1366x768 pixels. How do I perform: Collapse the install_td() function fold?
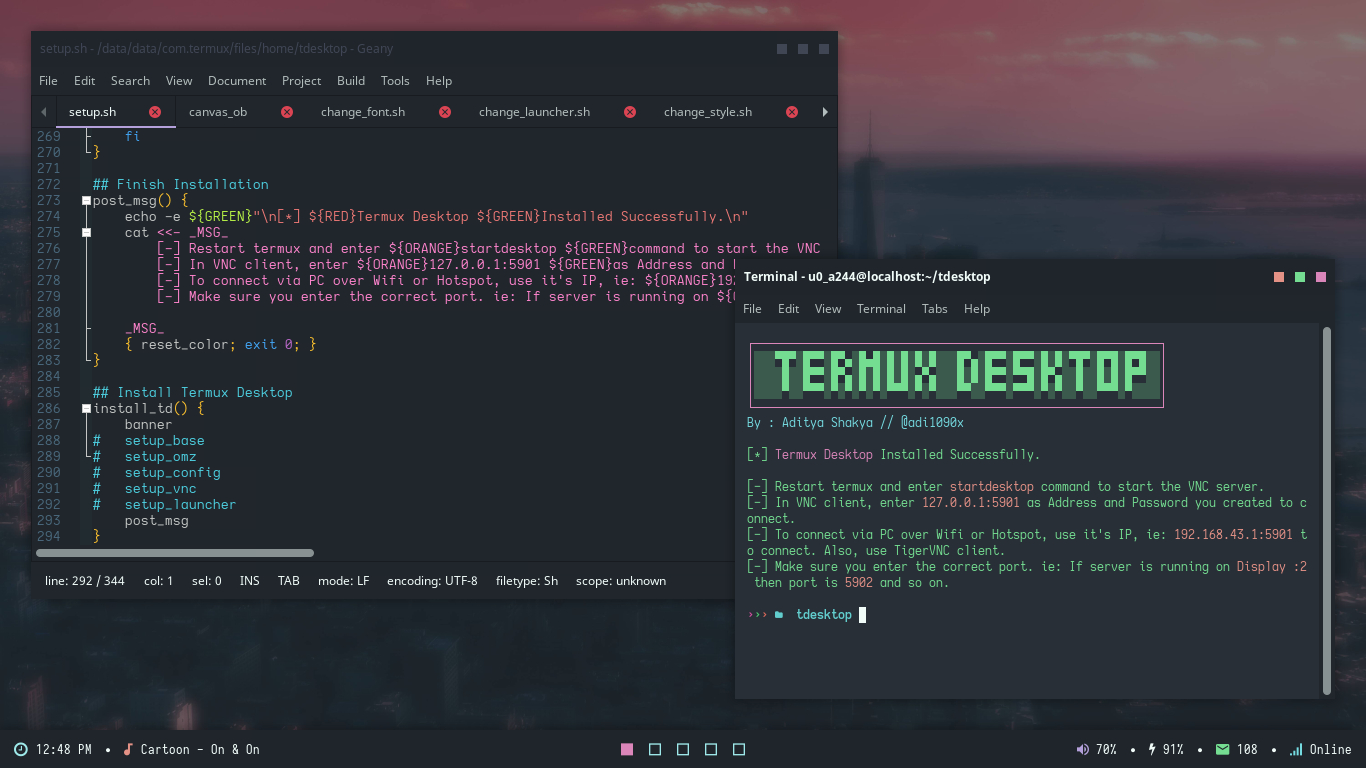(87, 408)
